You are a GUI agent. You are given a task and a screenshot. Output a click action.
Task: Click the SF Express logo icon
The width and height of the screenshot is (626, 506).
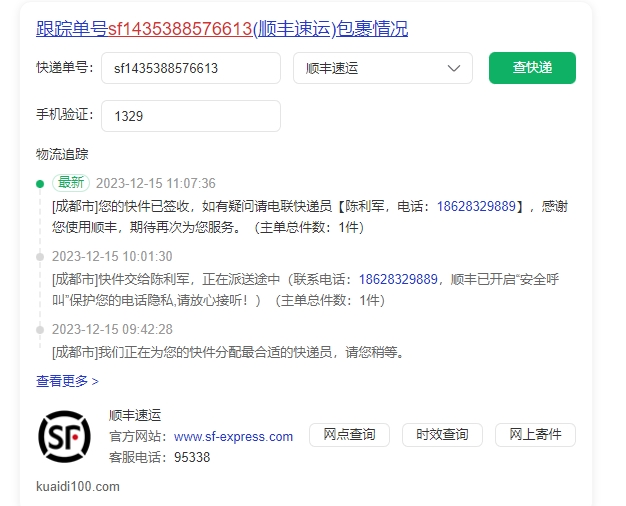pos(64,437)
